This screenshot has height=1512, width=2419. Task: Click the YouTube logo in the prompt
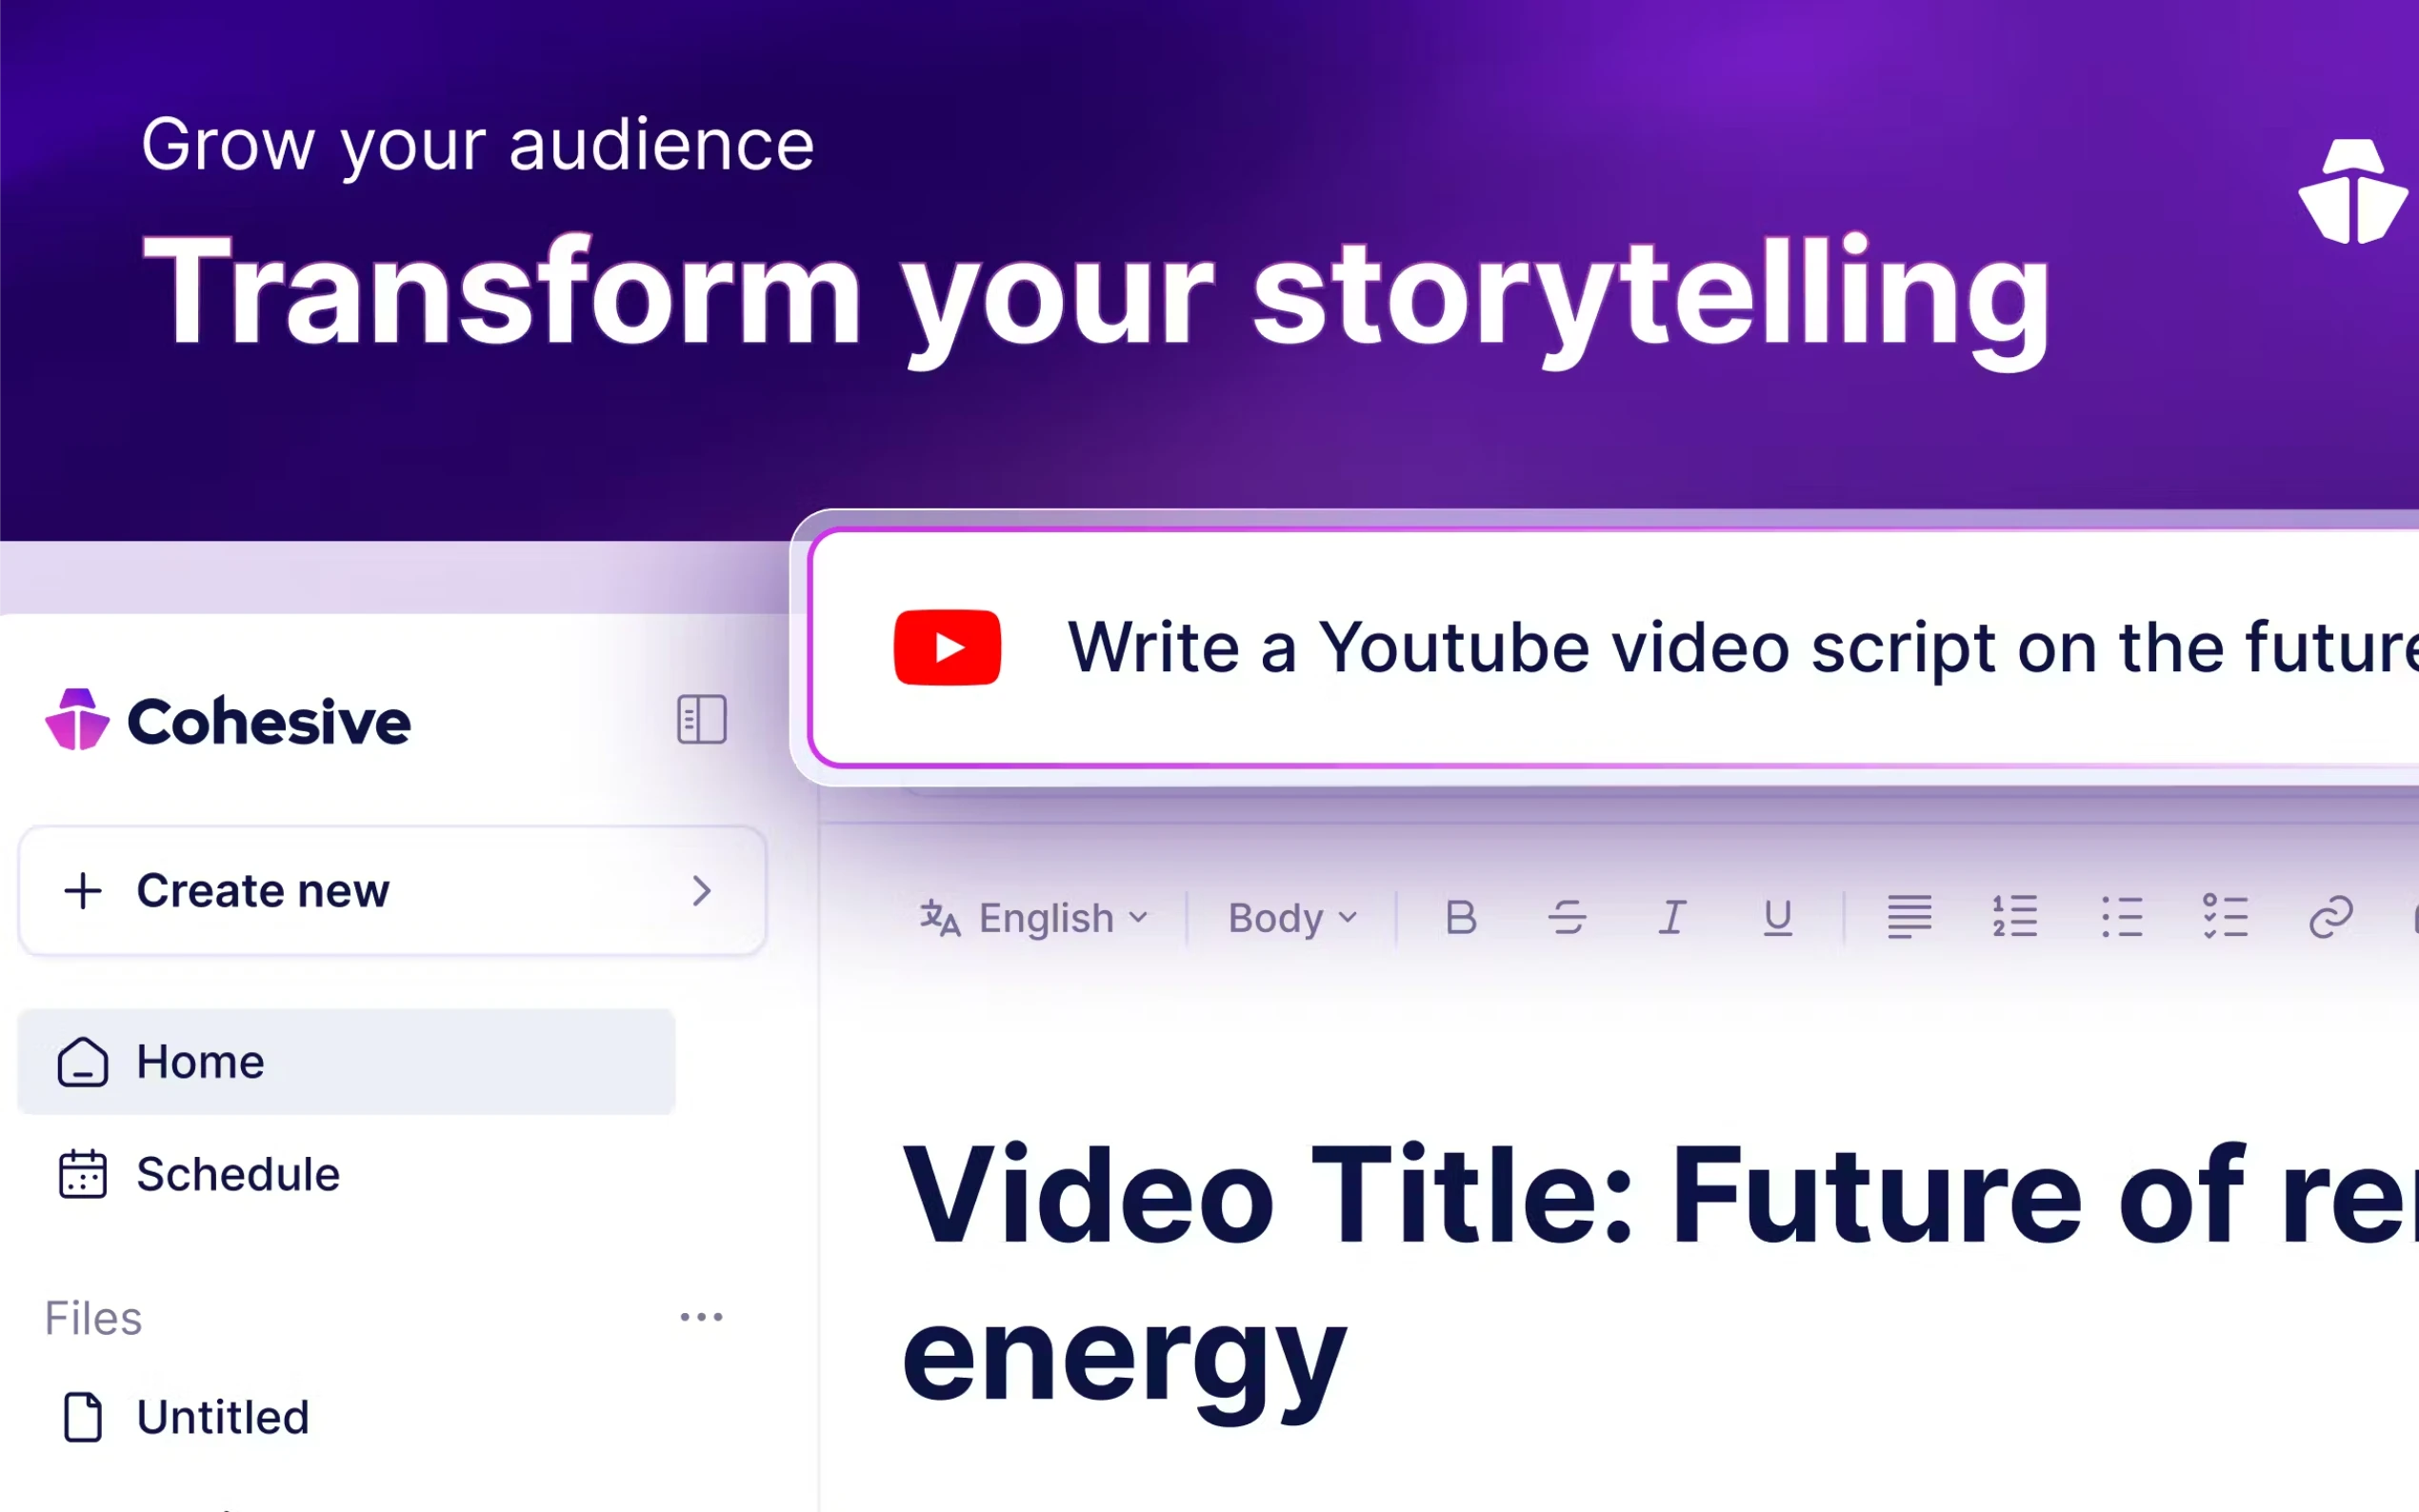[947, 647]
